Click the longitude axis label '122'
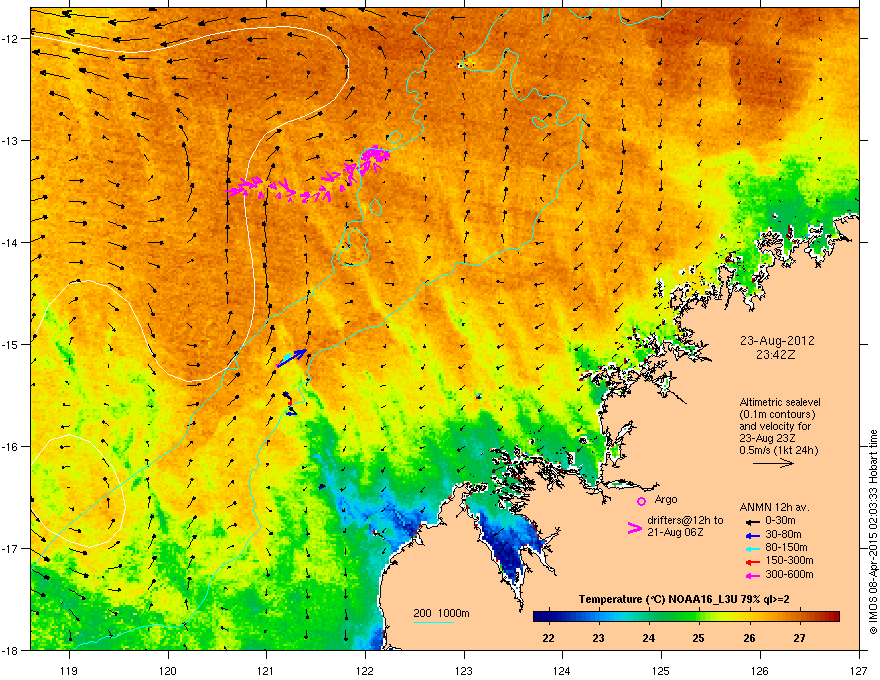The image size is (880, 680). [x=365, y=670]
